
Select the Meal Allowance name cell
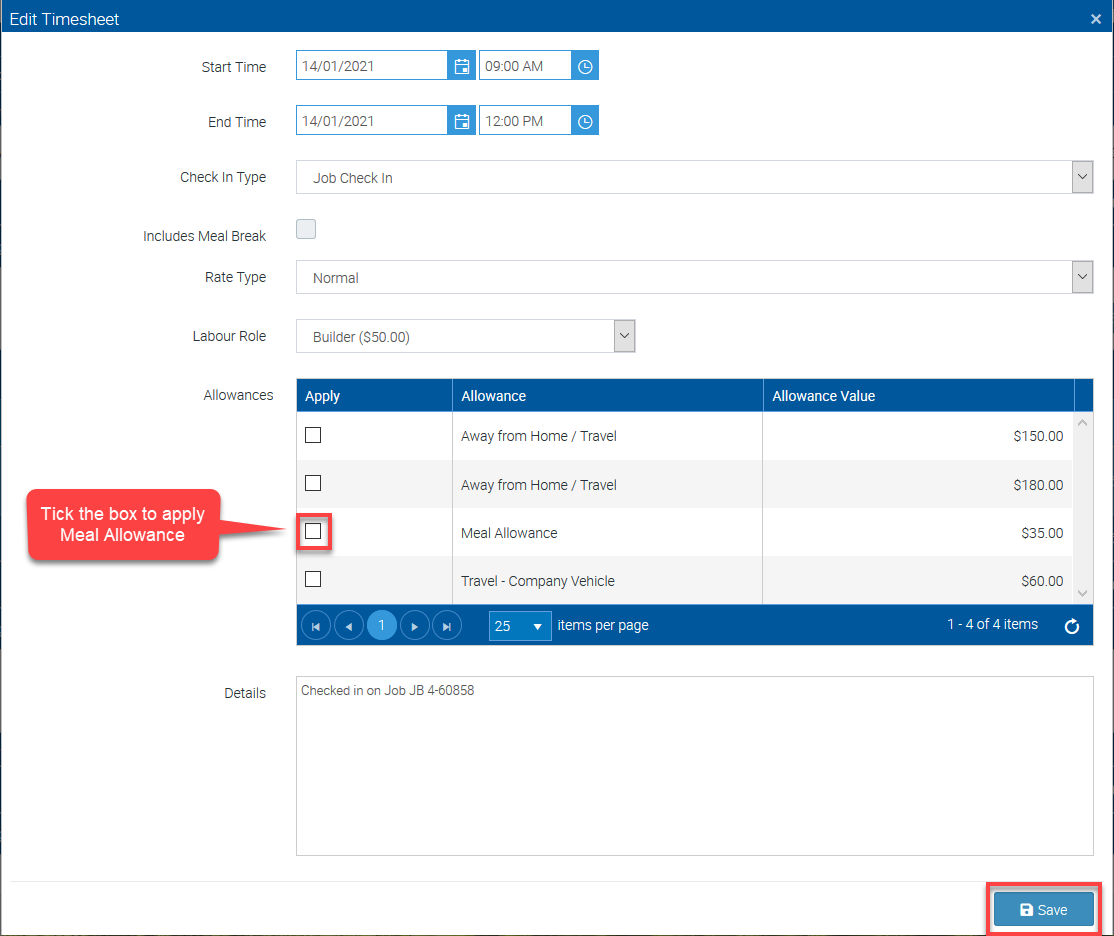click(607, 532)
